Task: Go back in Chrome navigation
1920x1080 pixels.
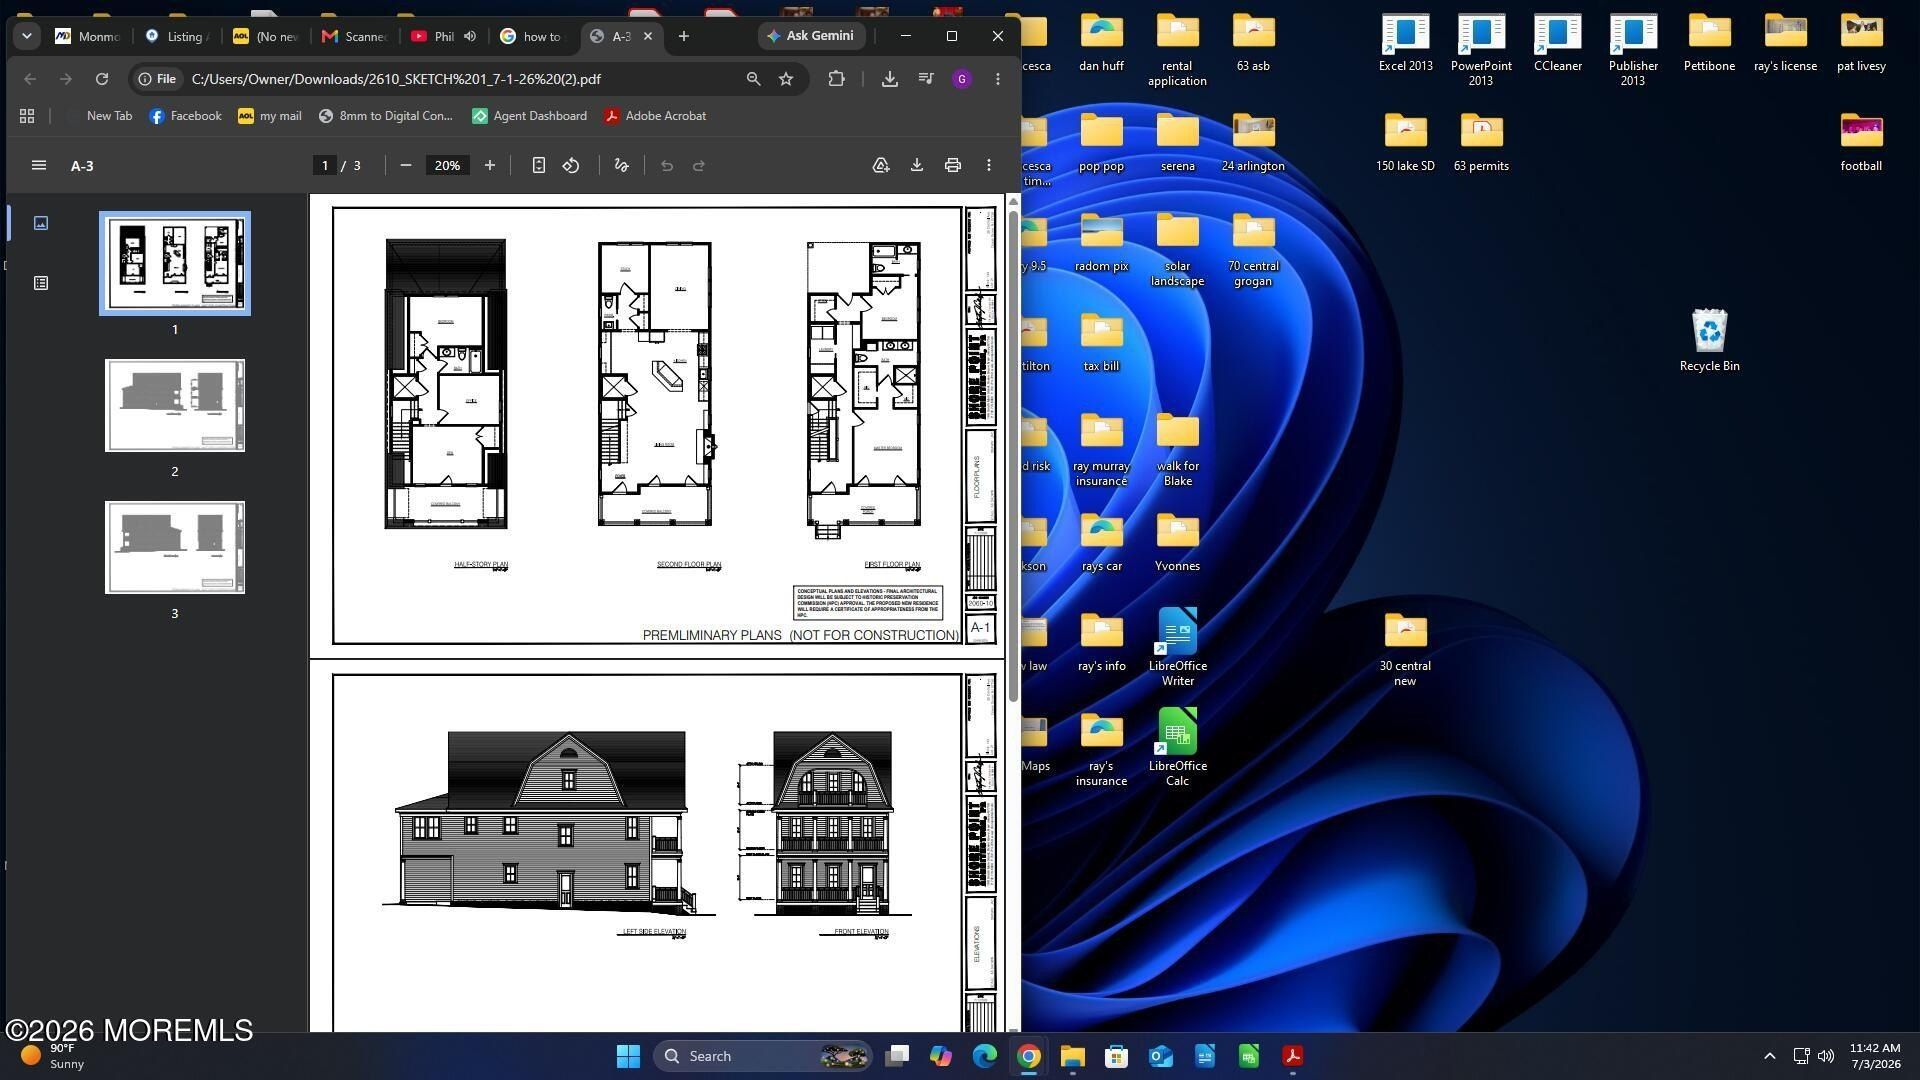Action: tap(30, 79)
